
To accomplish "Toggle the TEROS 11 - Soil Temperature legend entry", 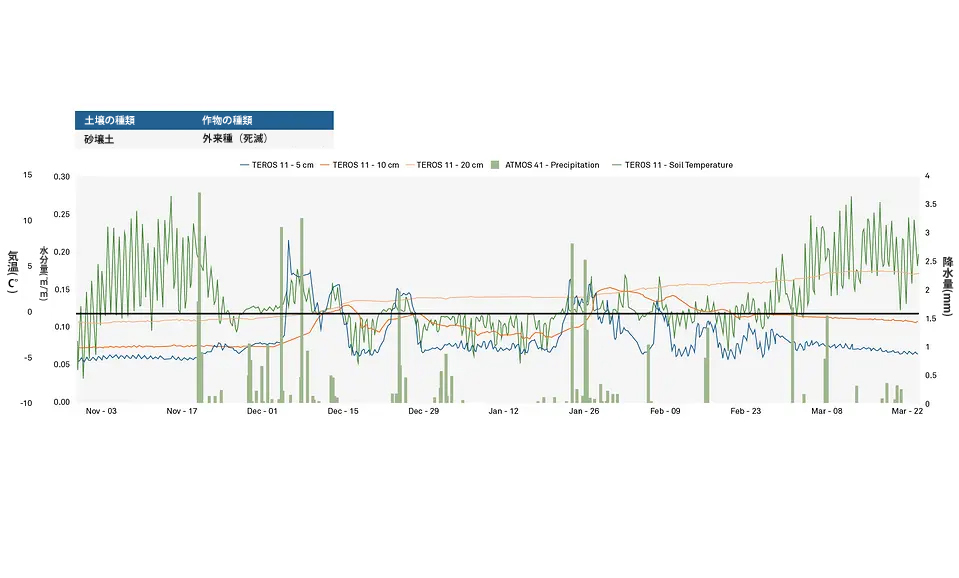I will tap(672, 165).
